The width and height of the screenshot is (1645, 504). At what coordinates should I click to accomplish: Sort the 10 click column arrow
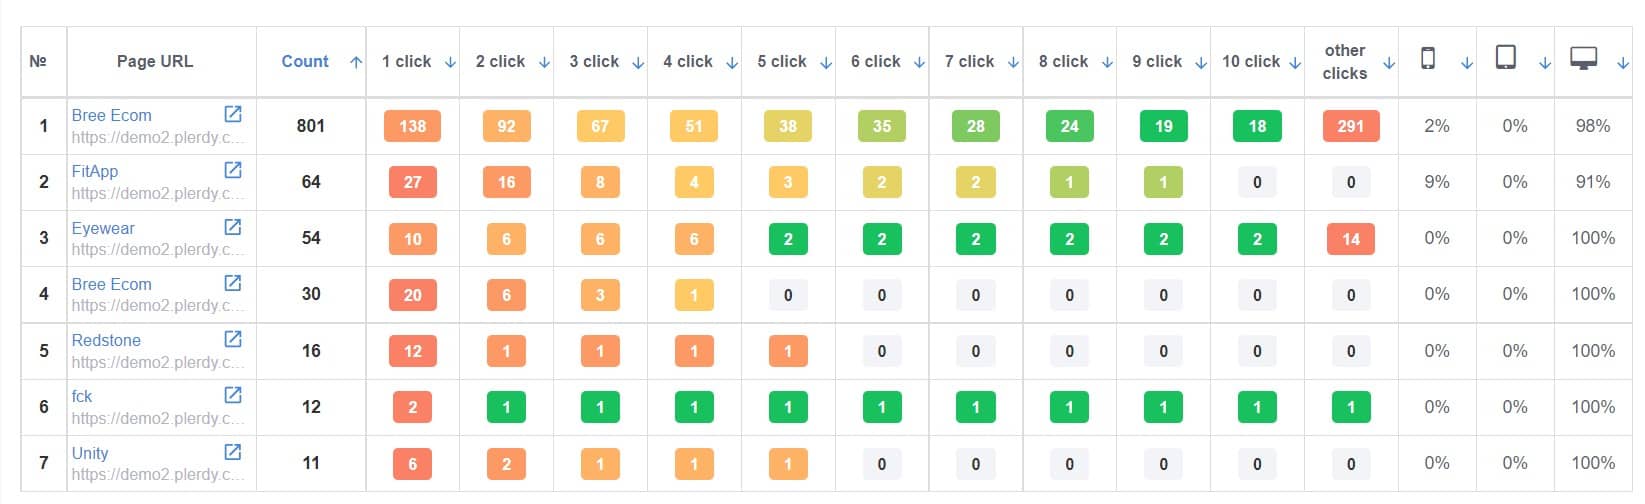coord(1295,62)
